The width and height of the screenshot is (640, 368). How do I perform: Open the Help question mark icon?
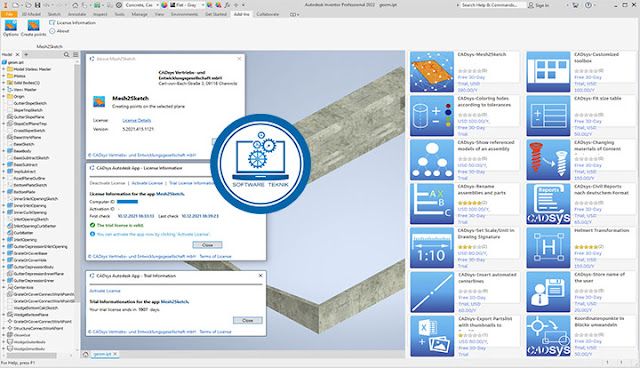588,5
